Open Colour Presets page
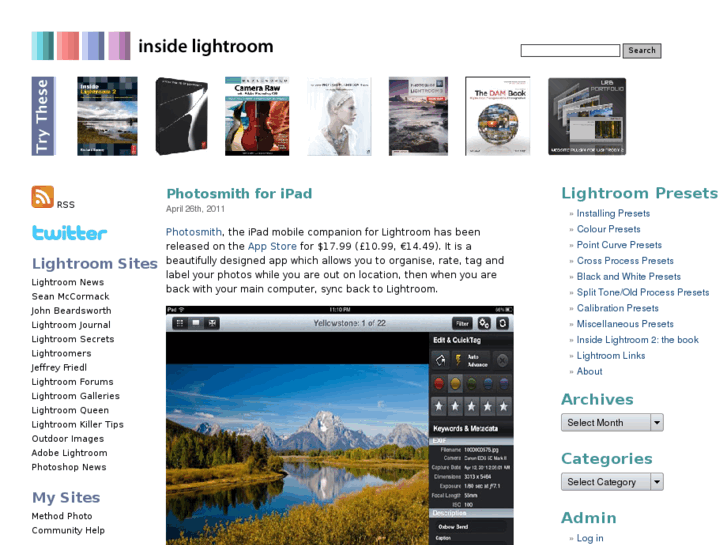This screenshot has height=545, width=727. [608, 229]
